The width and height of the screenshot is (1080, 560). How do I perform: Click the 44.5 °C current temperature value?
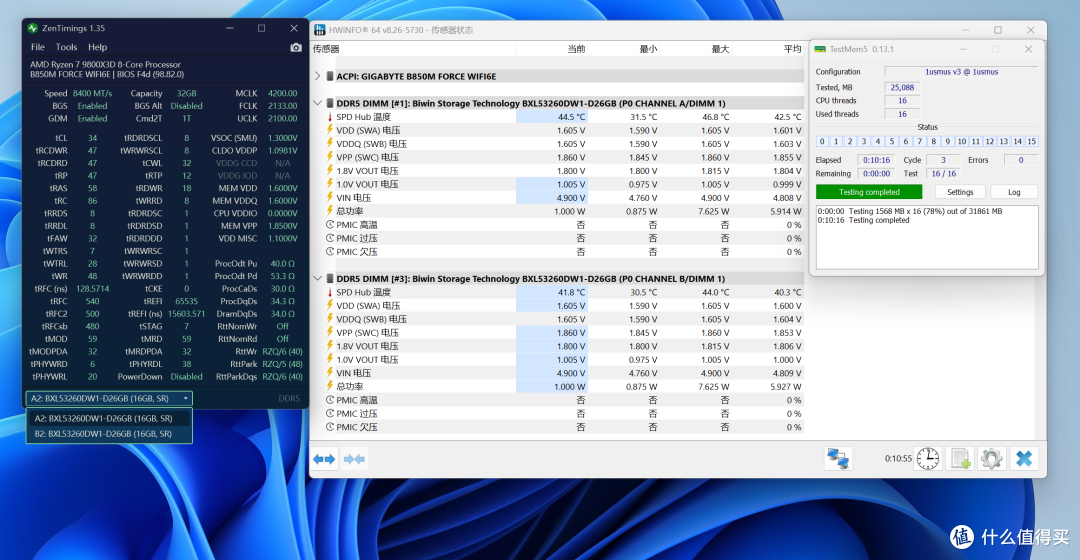(x=571, y=117)
